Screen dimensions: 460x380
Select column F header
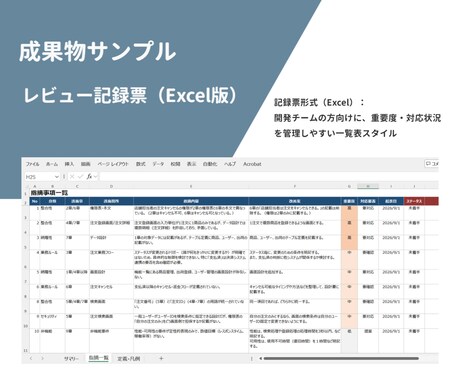click(x=295, y=186)
